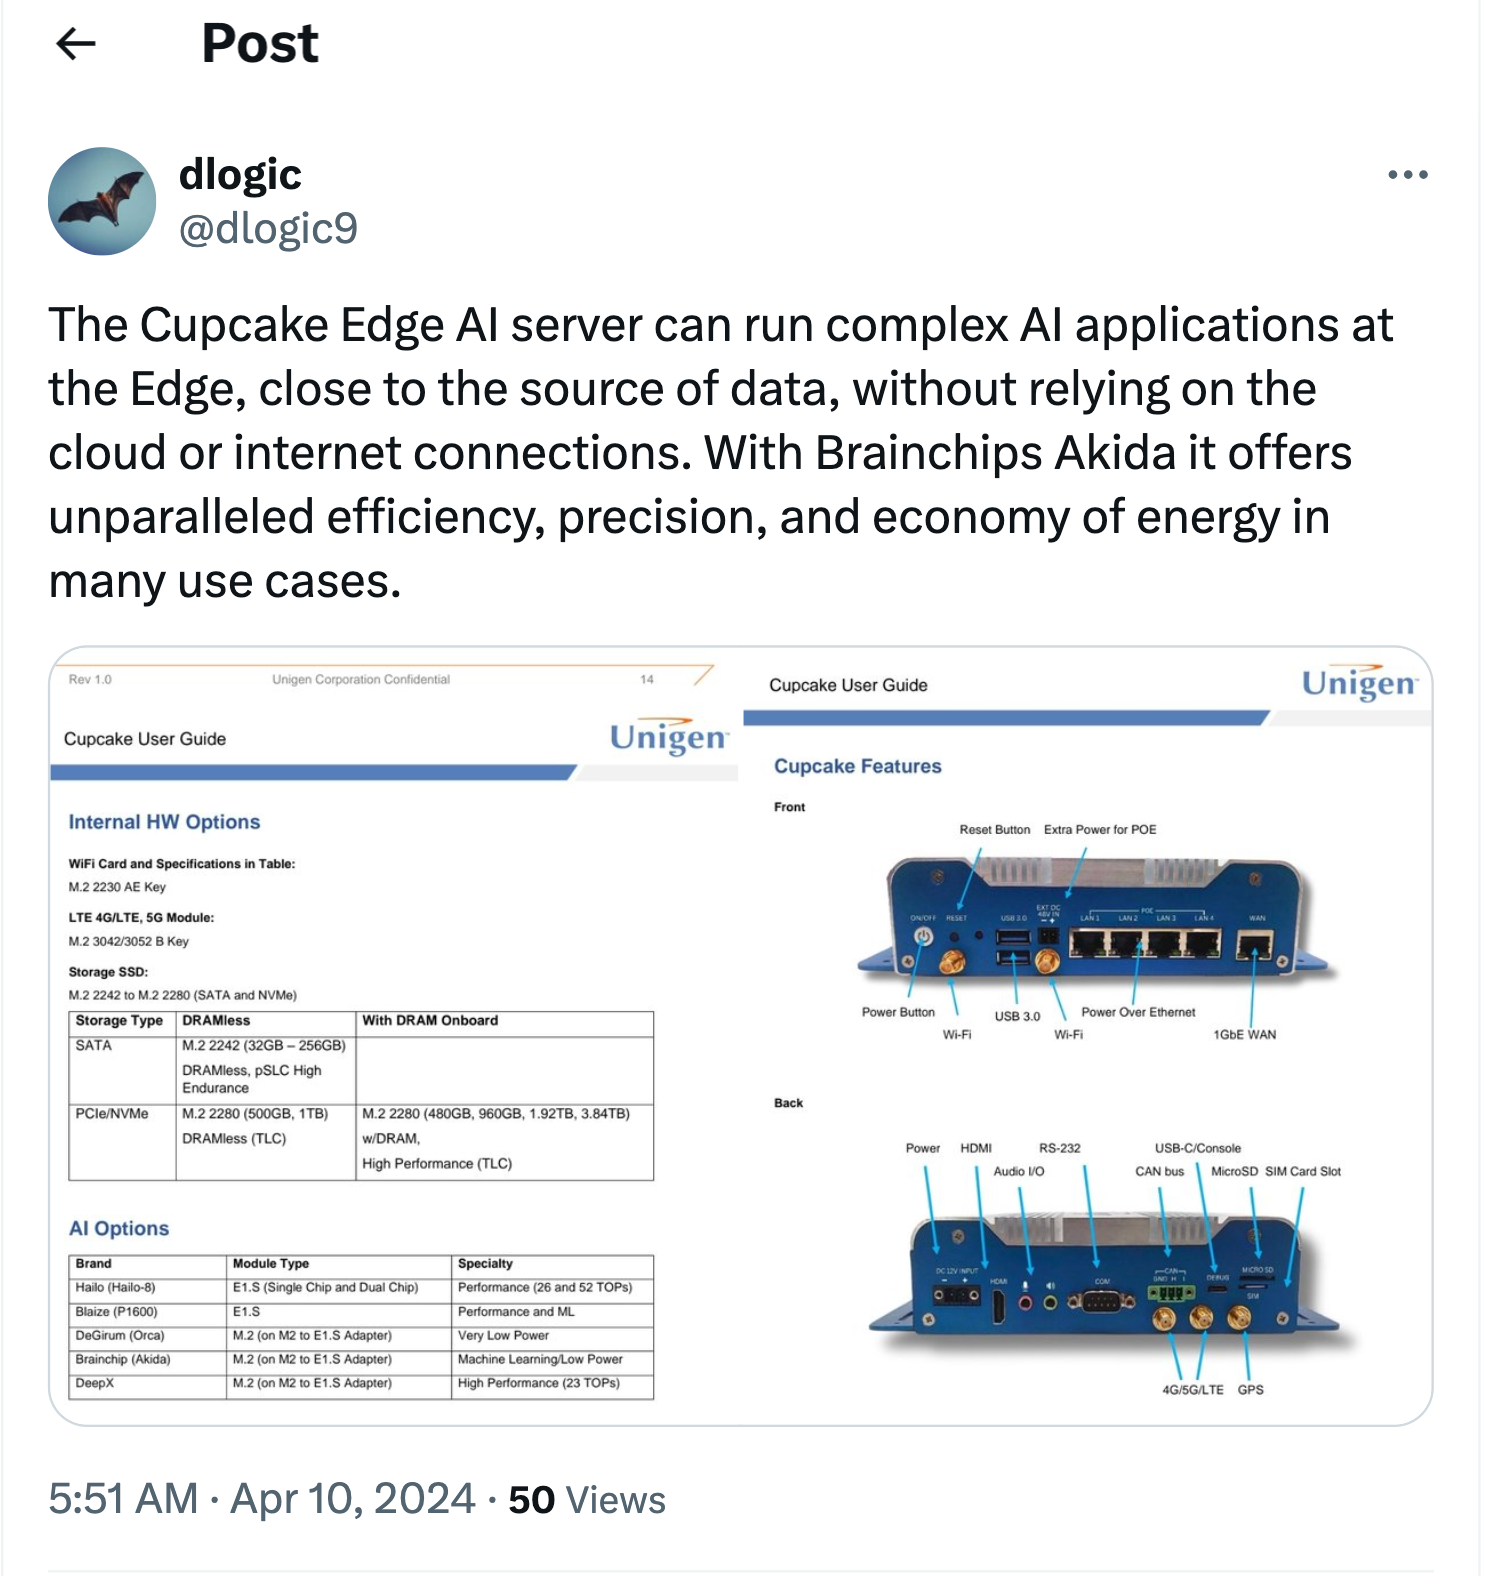Click the AI Options brand table

[361, 1326]
